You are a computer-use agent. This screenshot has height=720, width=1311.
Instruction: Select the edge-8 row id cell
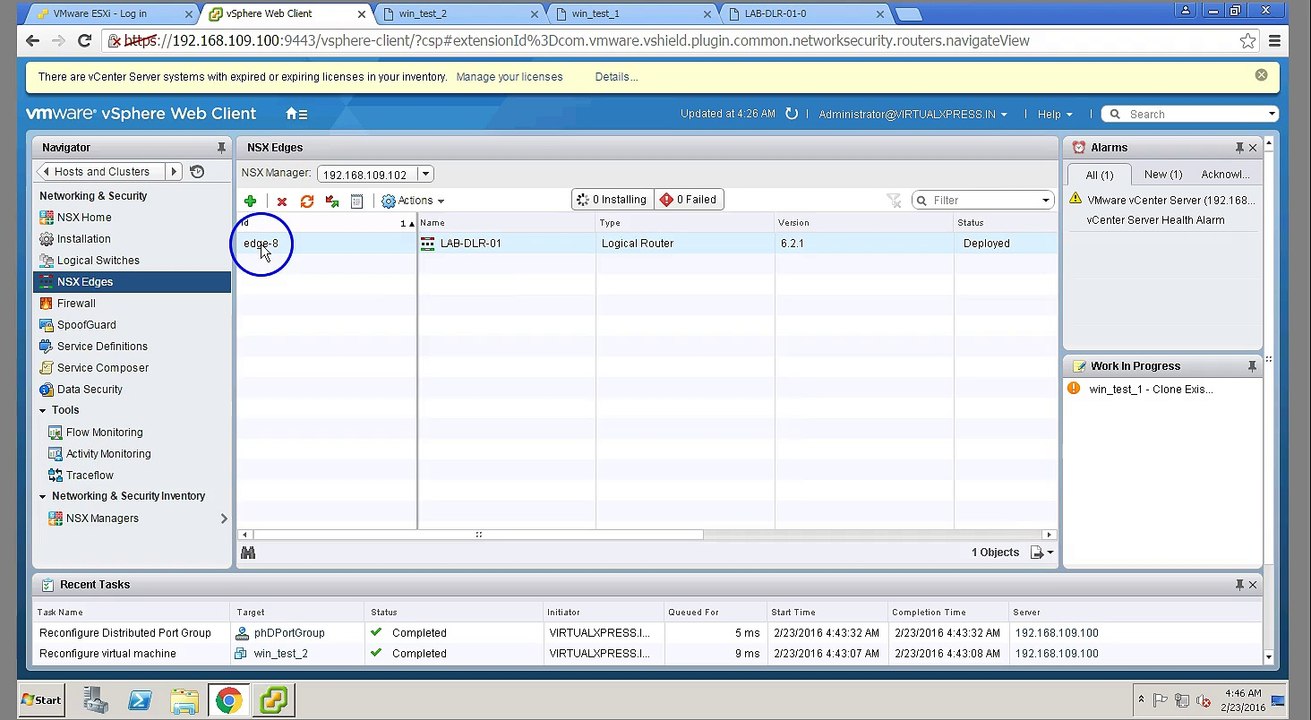(x=326, y=244)
